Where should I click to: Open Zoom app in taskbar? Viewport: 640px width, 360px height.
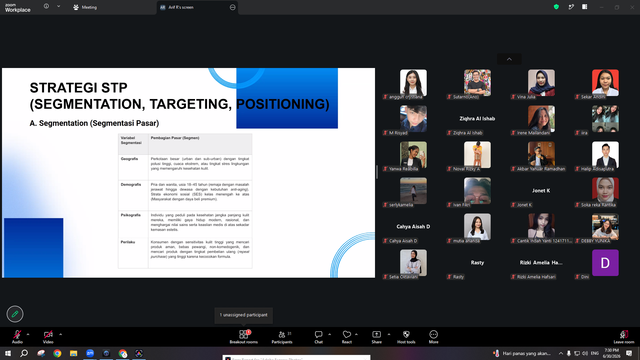point(90,353)
